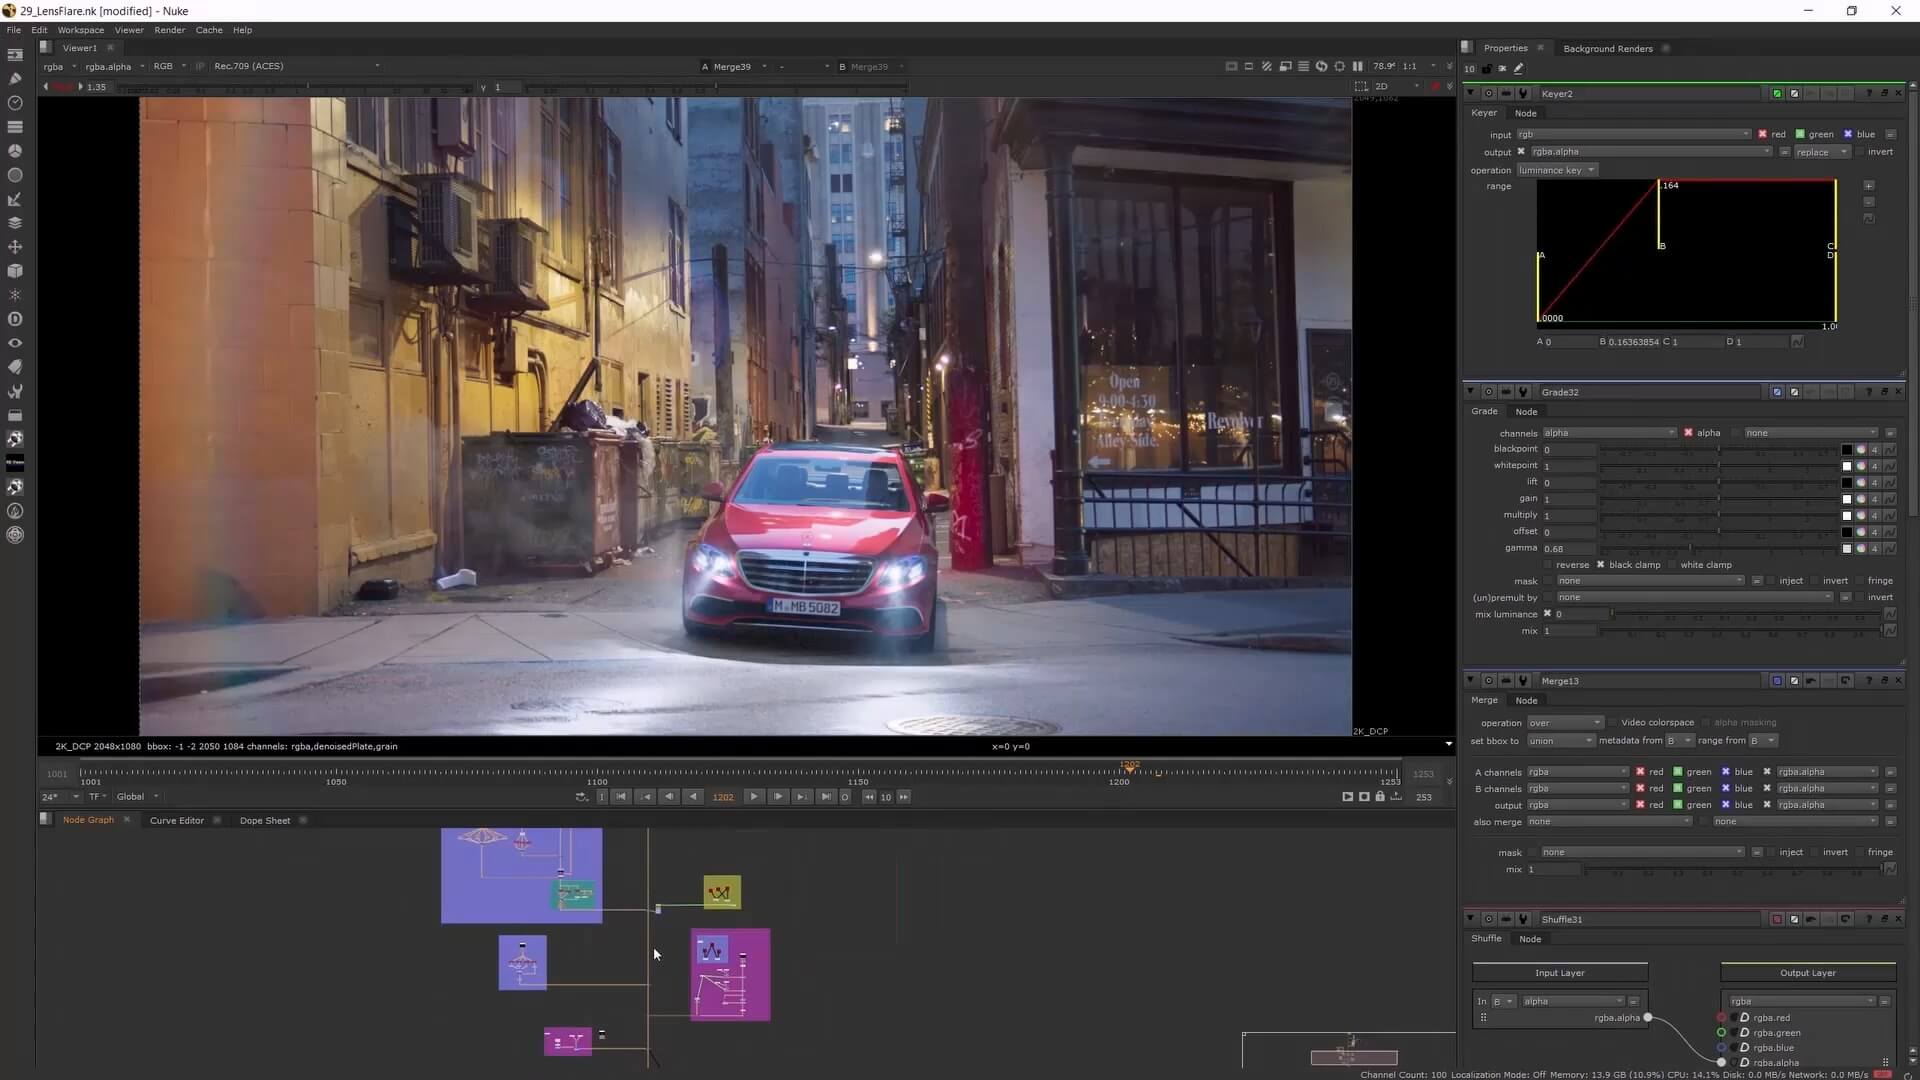The height and width of the screenshot is (1080, 1920).
Task: Open Merge13 operation over dropdown
Action: coord(1564,723)
